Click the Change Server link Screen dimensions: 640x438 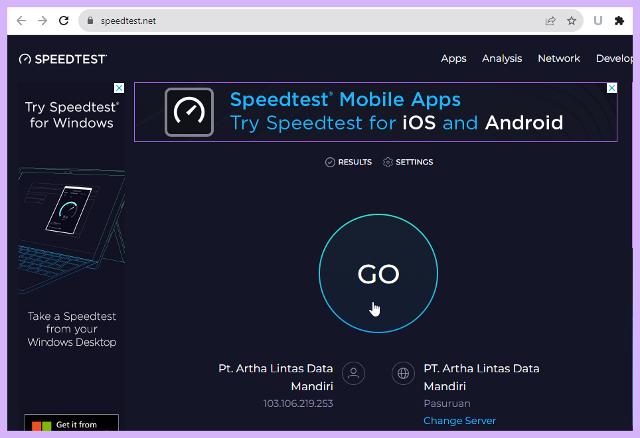(x=460, y=420)
